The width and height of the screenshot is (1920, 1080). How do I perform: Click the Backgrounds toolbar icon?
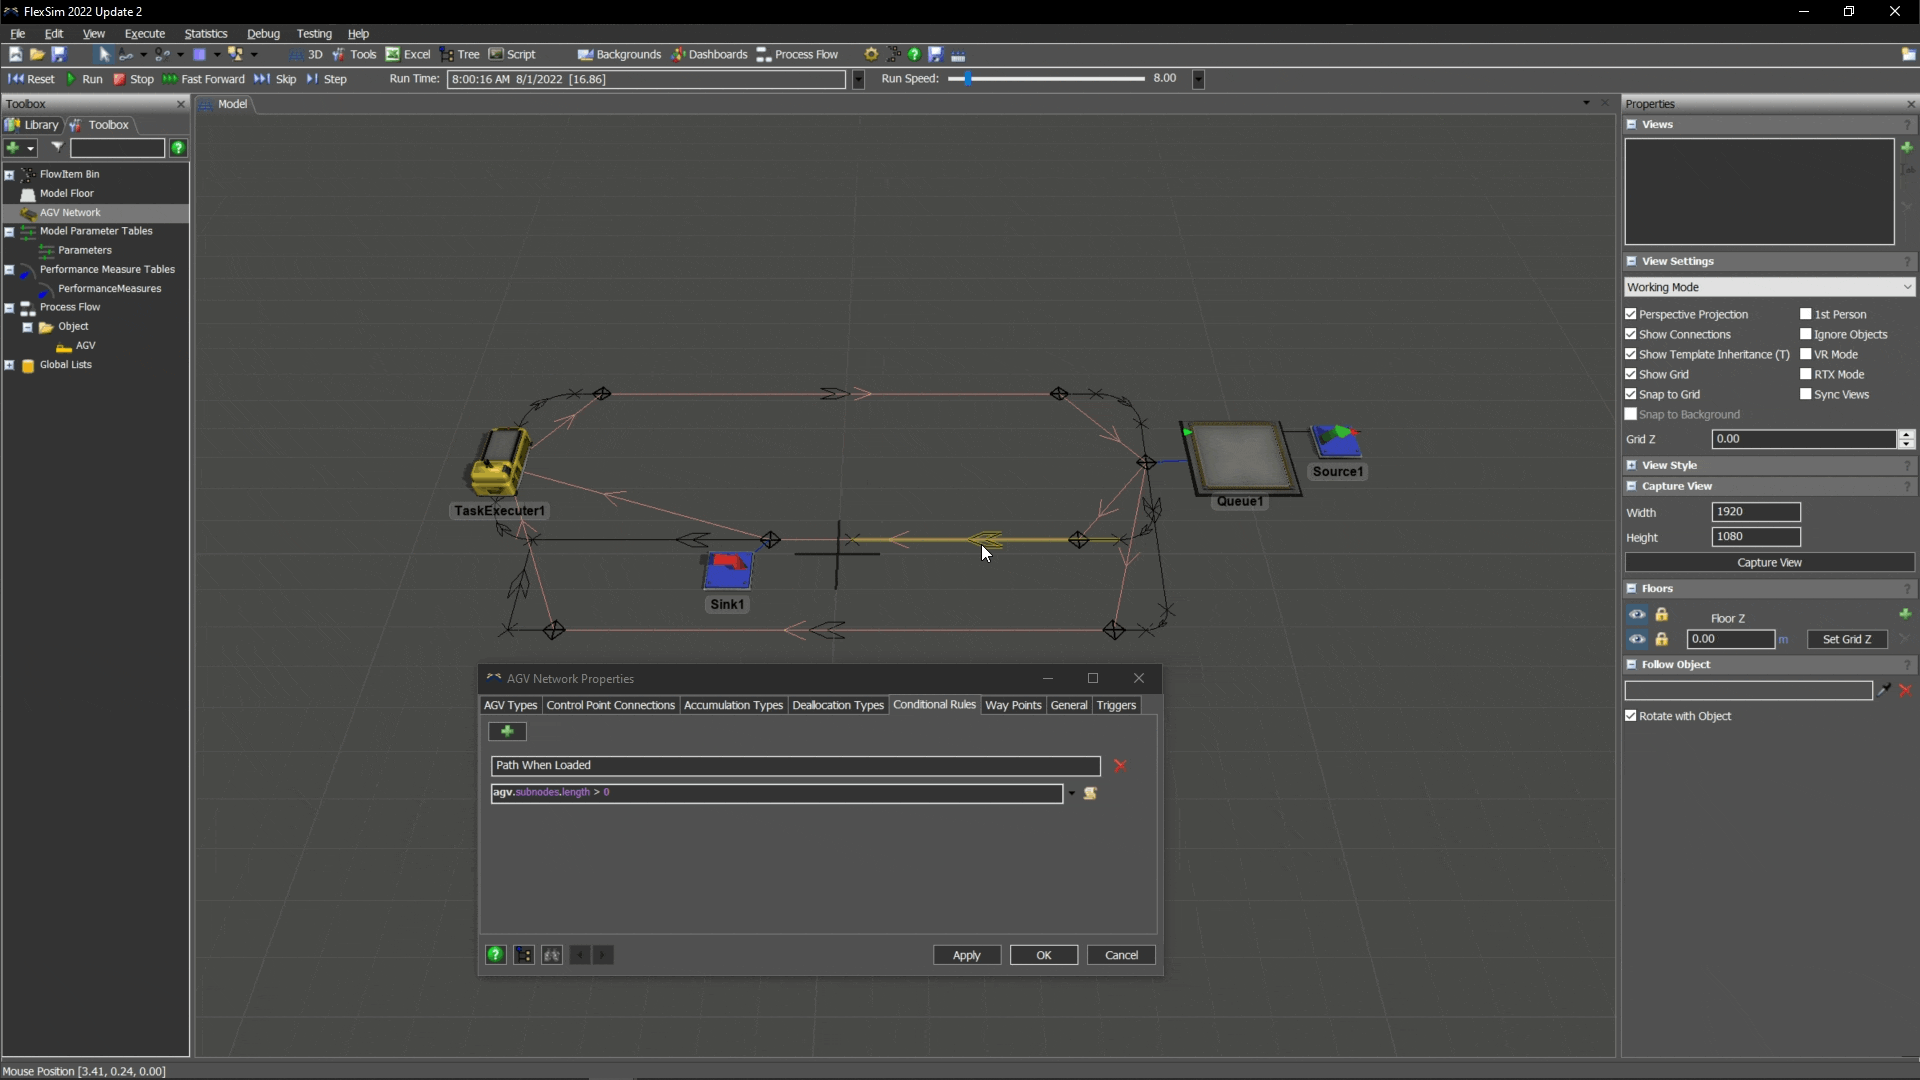[619, 54]
